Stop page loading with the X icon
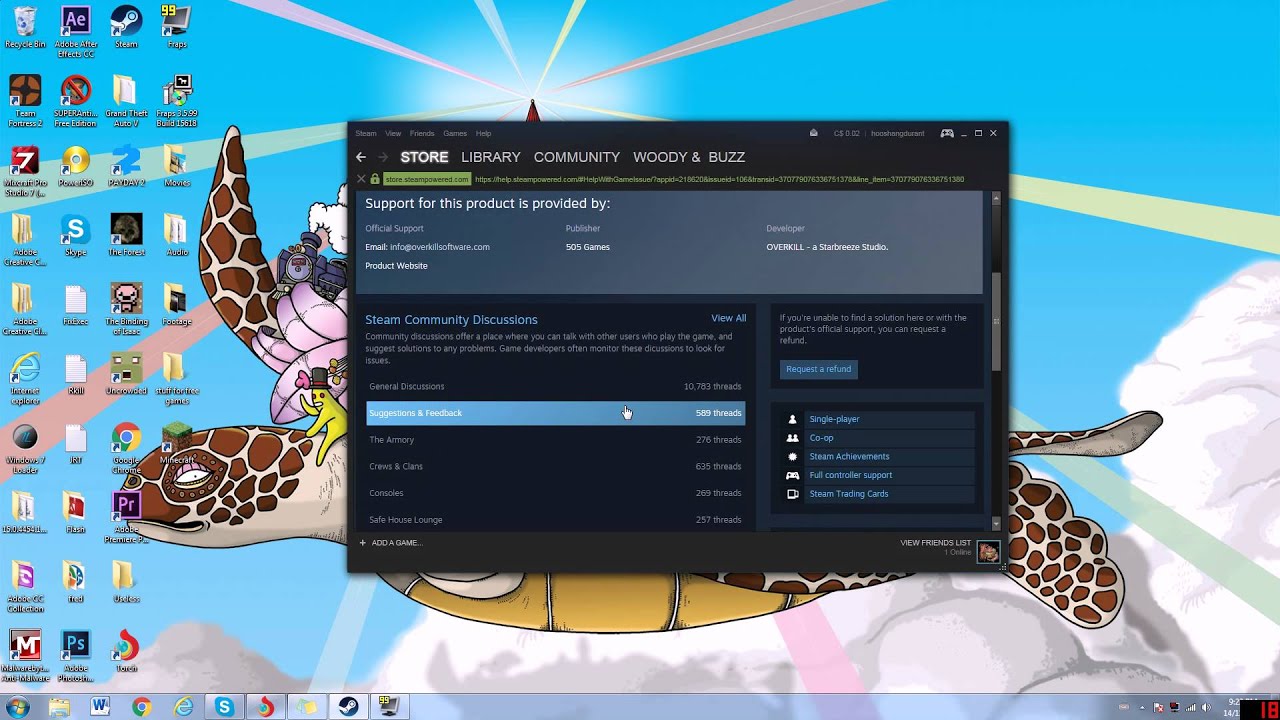The width and height of the screenshot is (1280, 720). (361, 179)
